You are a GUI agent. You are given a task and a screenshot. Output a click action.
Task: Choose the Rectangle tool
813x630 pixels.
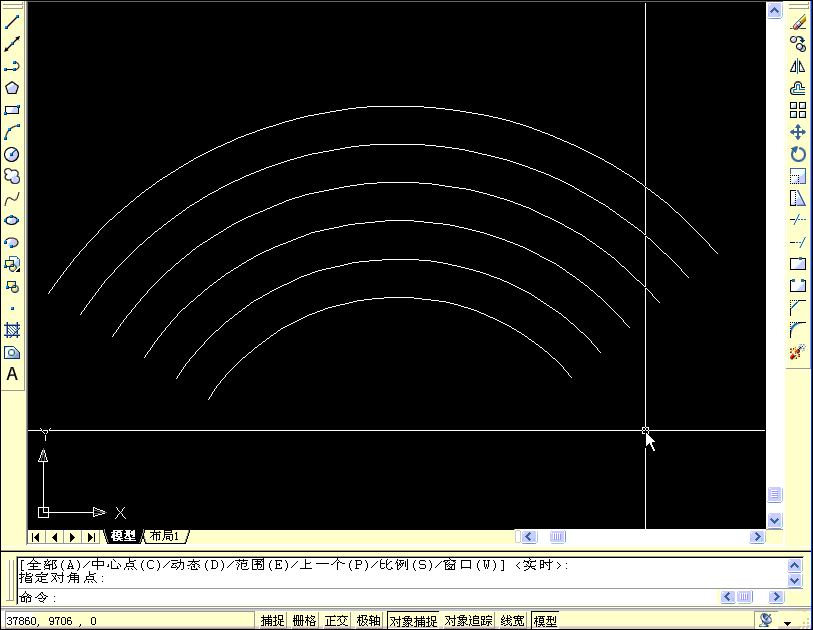pyautogui.click(x=11, y=110)
